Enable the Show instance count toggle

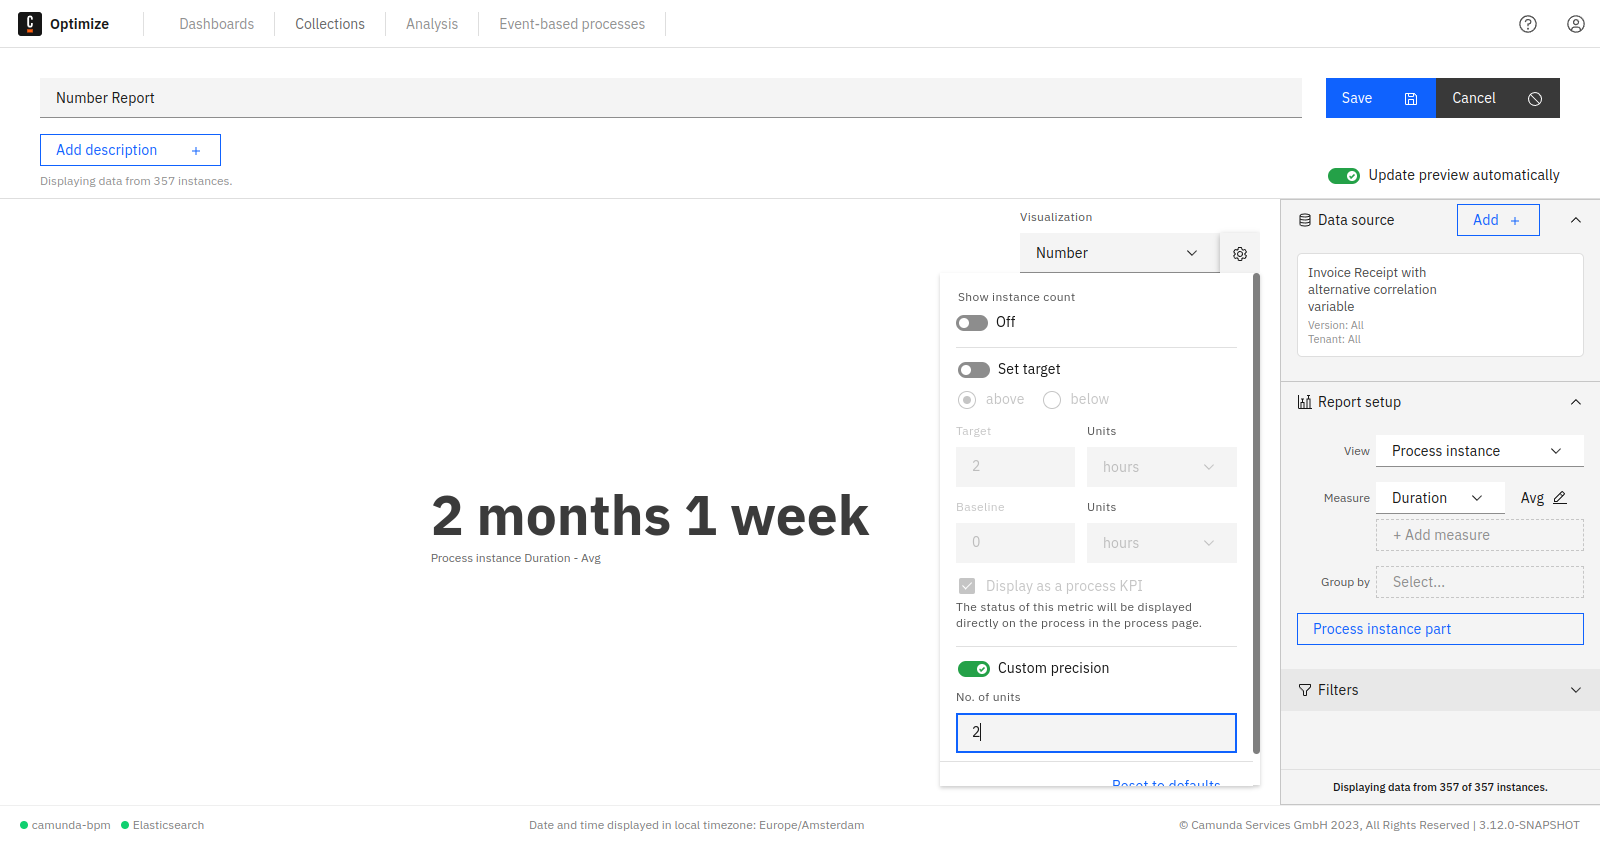970,322
